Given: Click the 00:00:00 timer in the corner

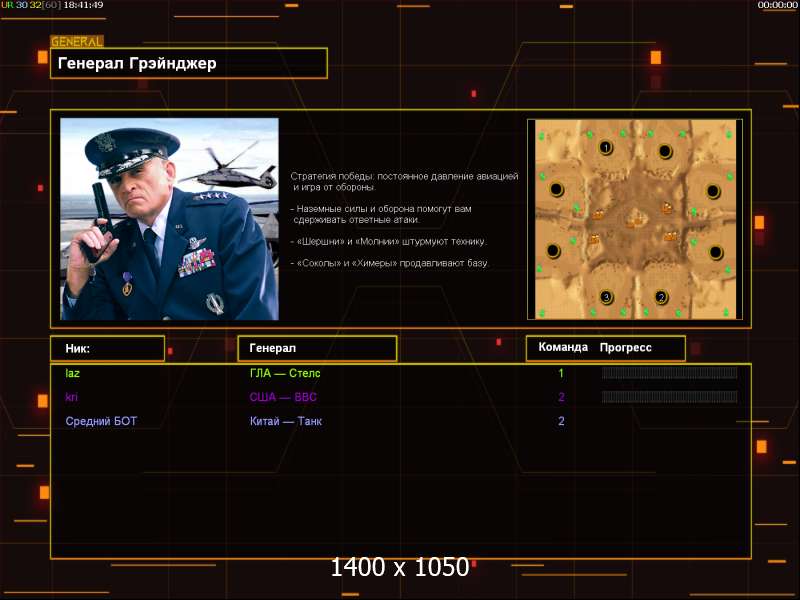Looking at the screenshot, I should pos(777,5).
